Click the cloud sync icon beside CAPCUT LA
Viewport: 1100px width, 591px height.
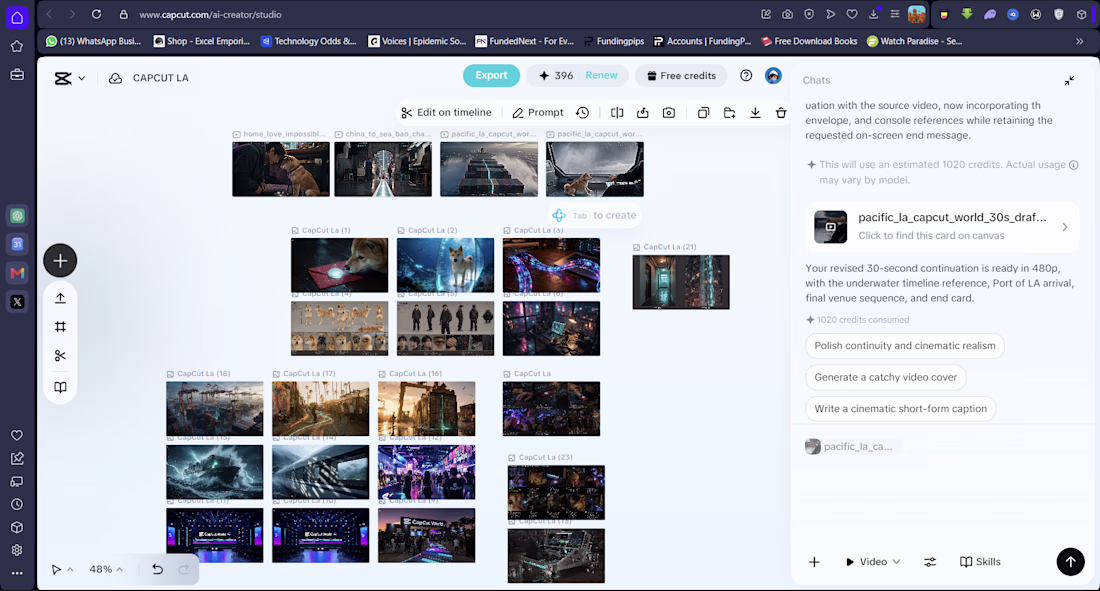pyautogui.click(x=115, y=78)
